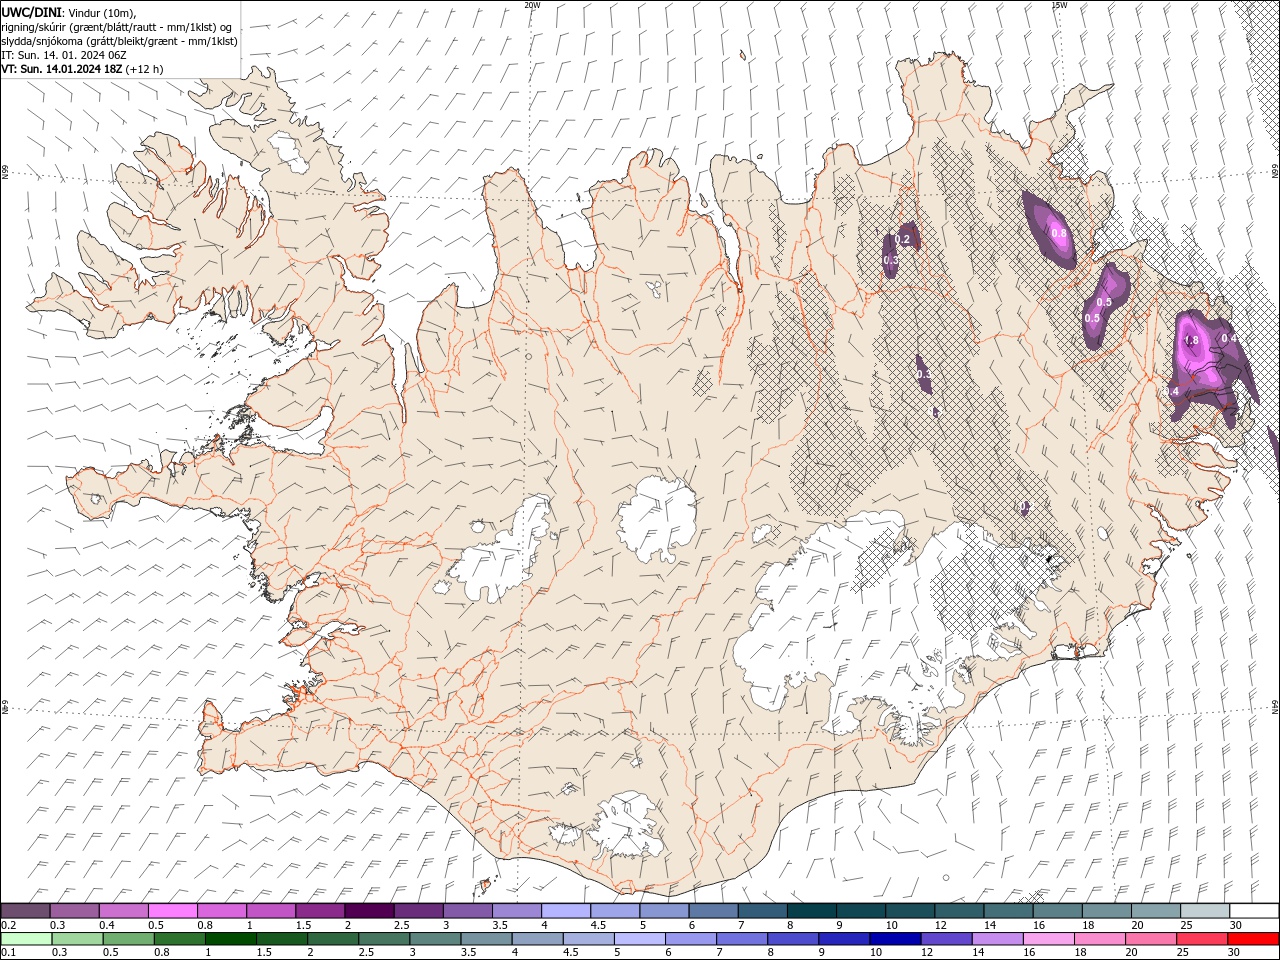
Task: Pick upper legend swatch between 9 and 10
Action: point(860,911)
